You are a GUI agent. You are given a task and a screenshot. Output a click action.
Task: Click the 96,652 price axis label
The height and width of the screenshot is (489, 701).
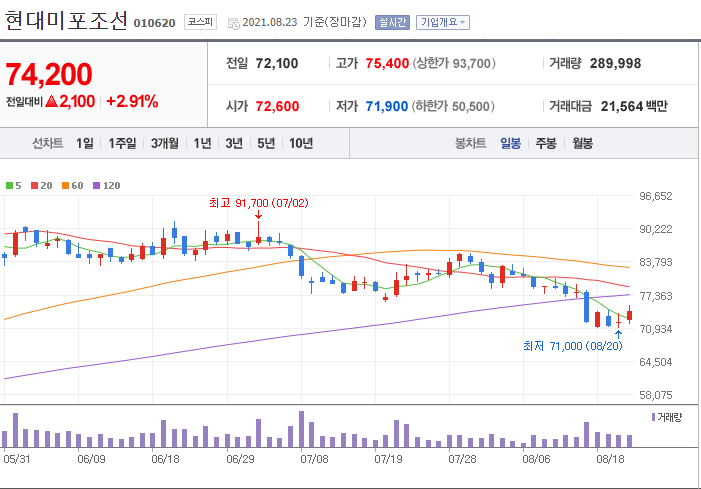(x=656, y=196)
